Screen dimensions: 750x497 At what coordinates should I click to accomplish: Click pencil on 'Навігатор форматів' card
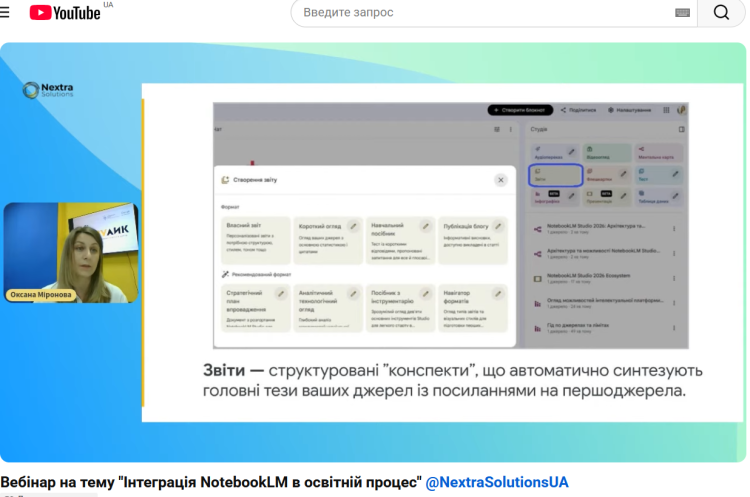pos(498,294)
